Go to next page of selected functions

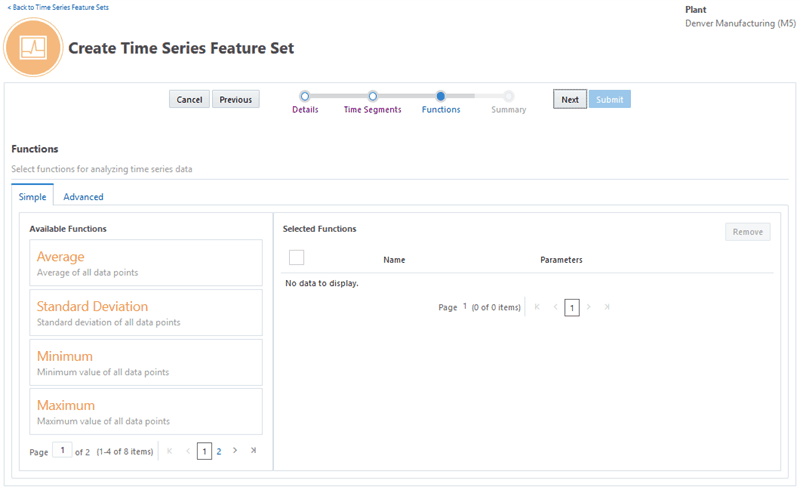[x=589, y=307]
